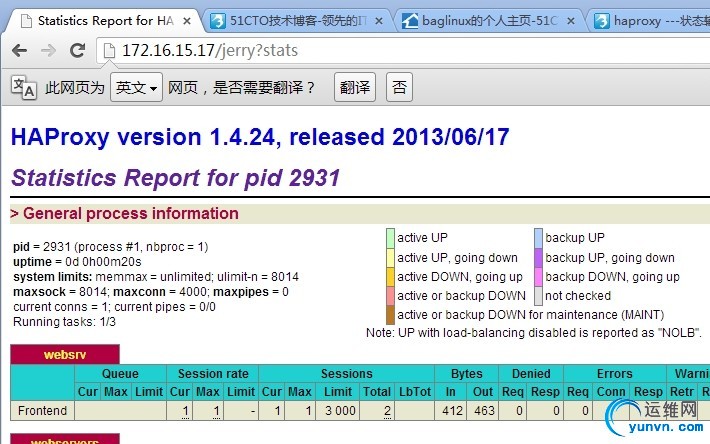Click the Session rate column header
Screen dimensions: 710x444
(x=213, y=373)
